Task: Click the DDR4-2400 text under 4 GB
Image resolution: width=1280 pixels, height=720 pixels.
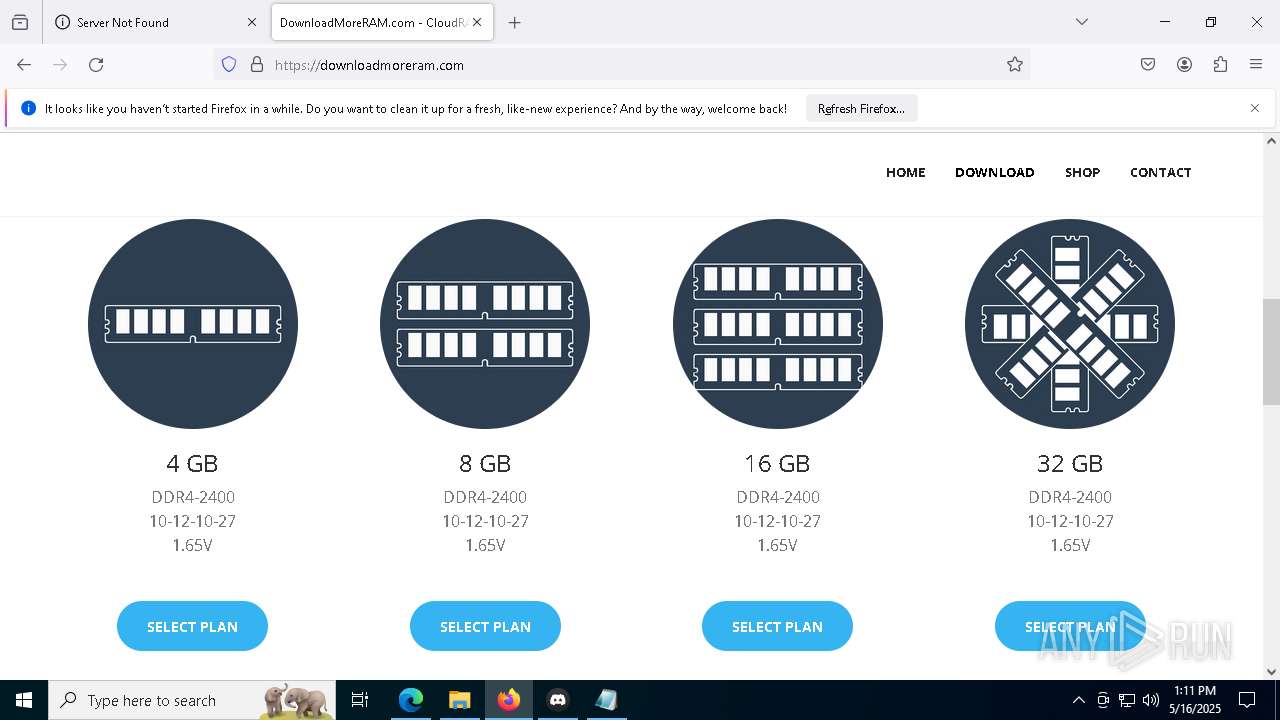Action: [x=193, y=497]
